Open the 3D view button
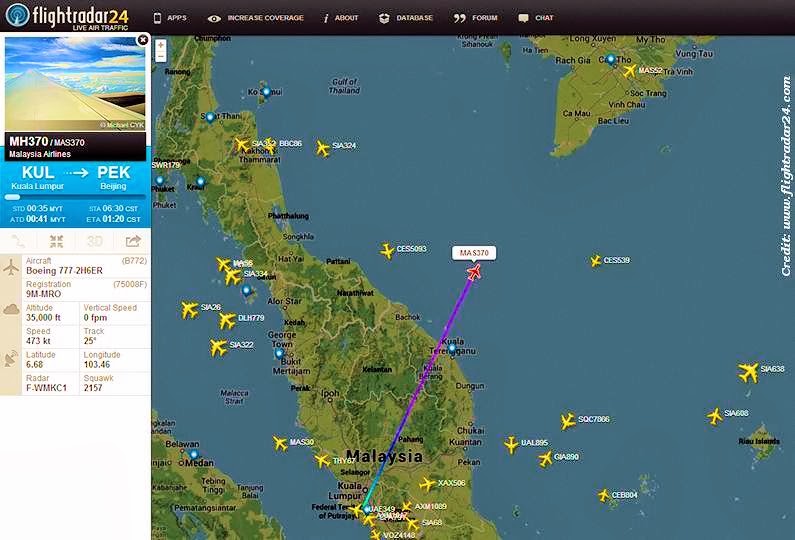Screen dimensions: 795x540 94,241
